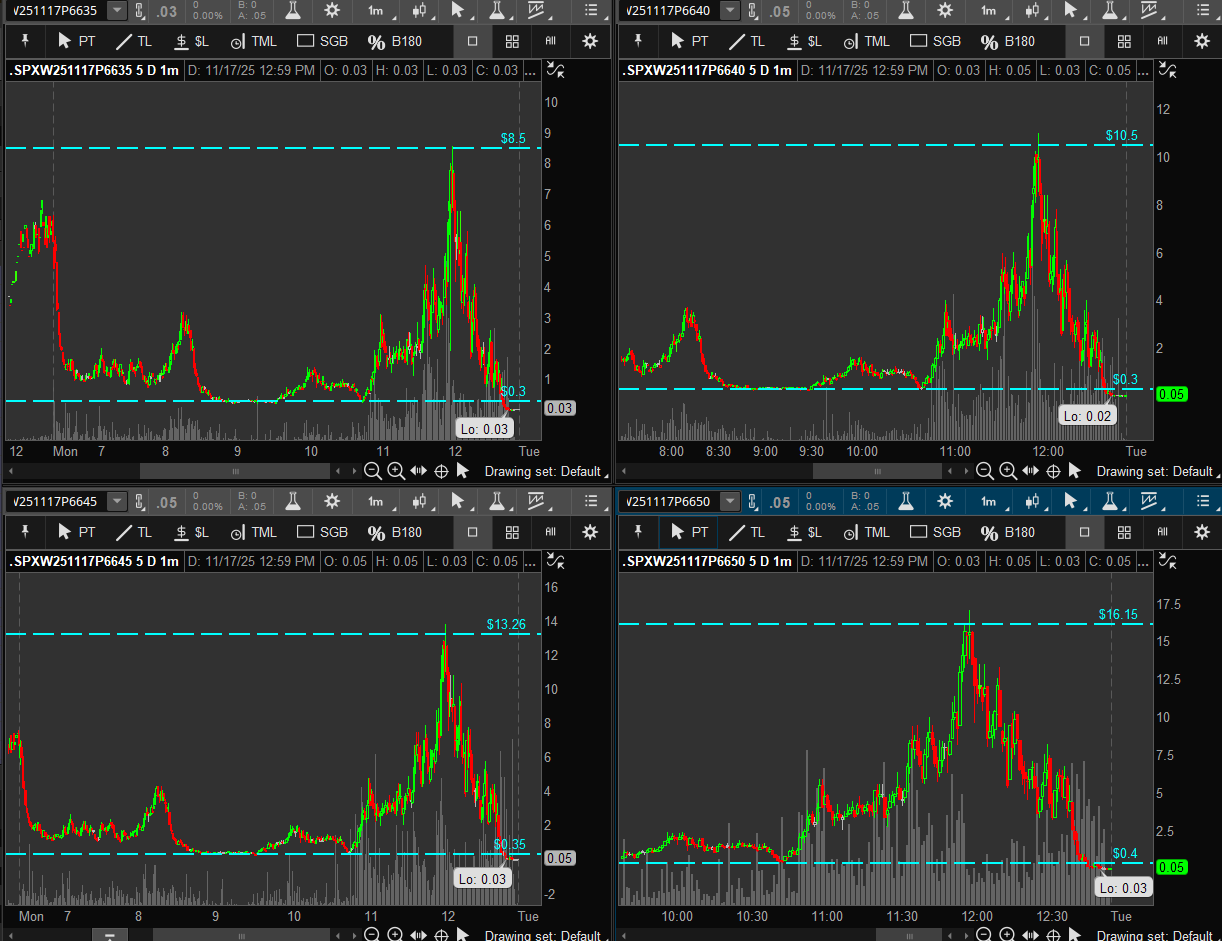The width and height of the screenshot is (1222, 941).
Task: Open gear settings in P6650 drawing toolbar
Action: click(1202, 532)
